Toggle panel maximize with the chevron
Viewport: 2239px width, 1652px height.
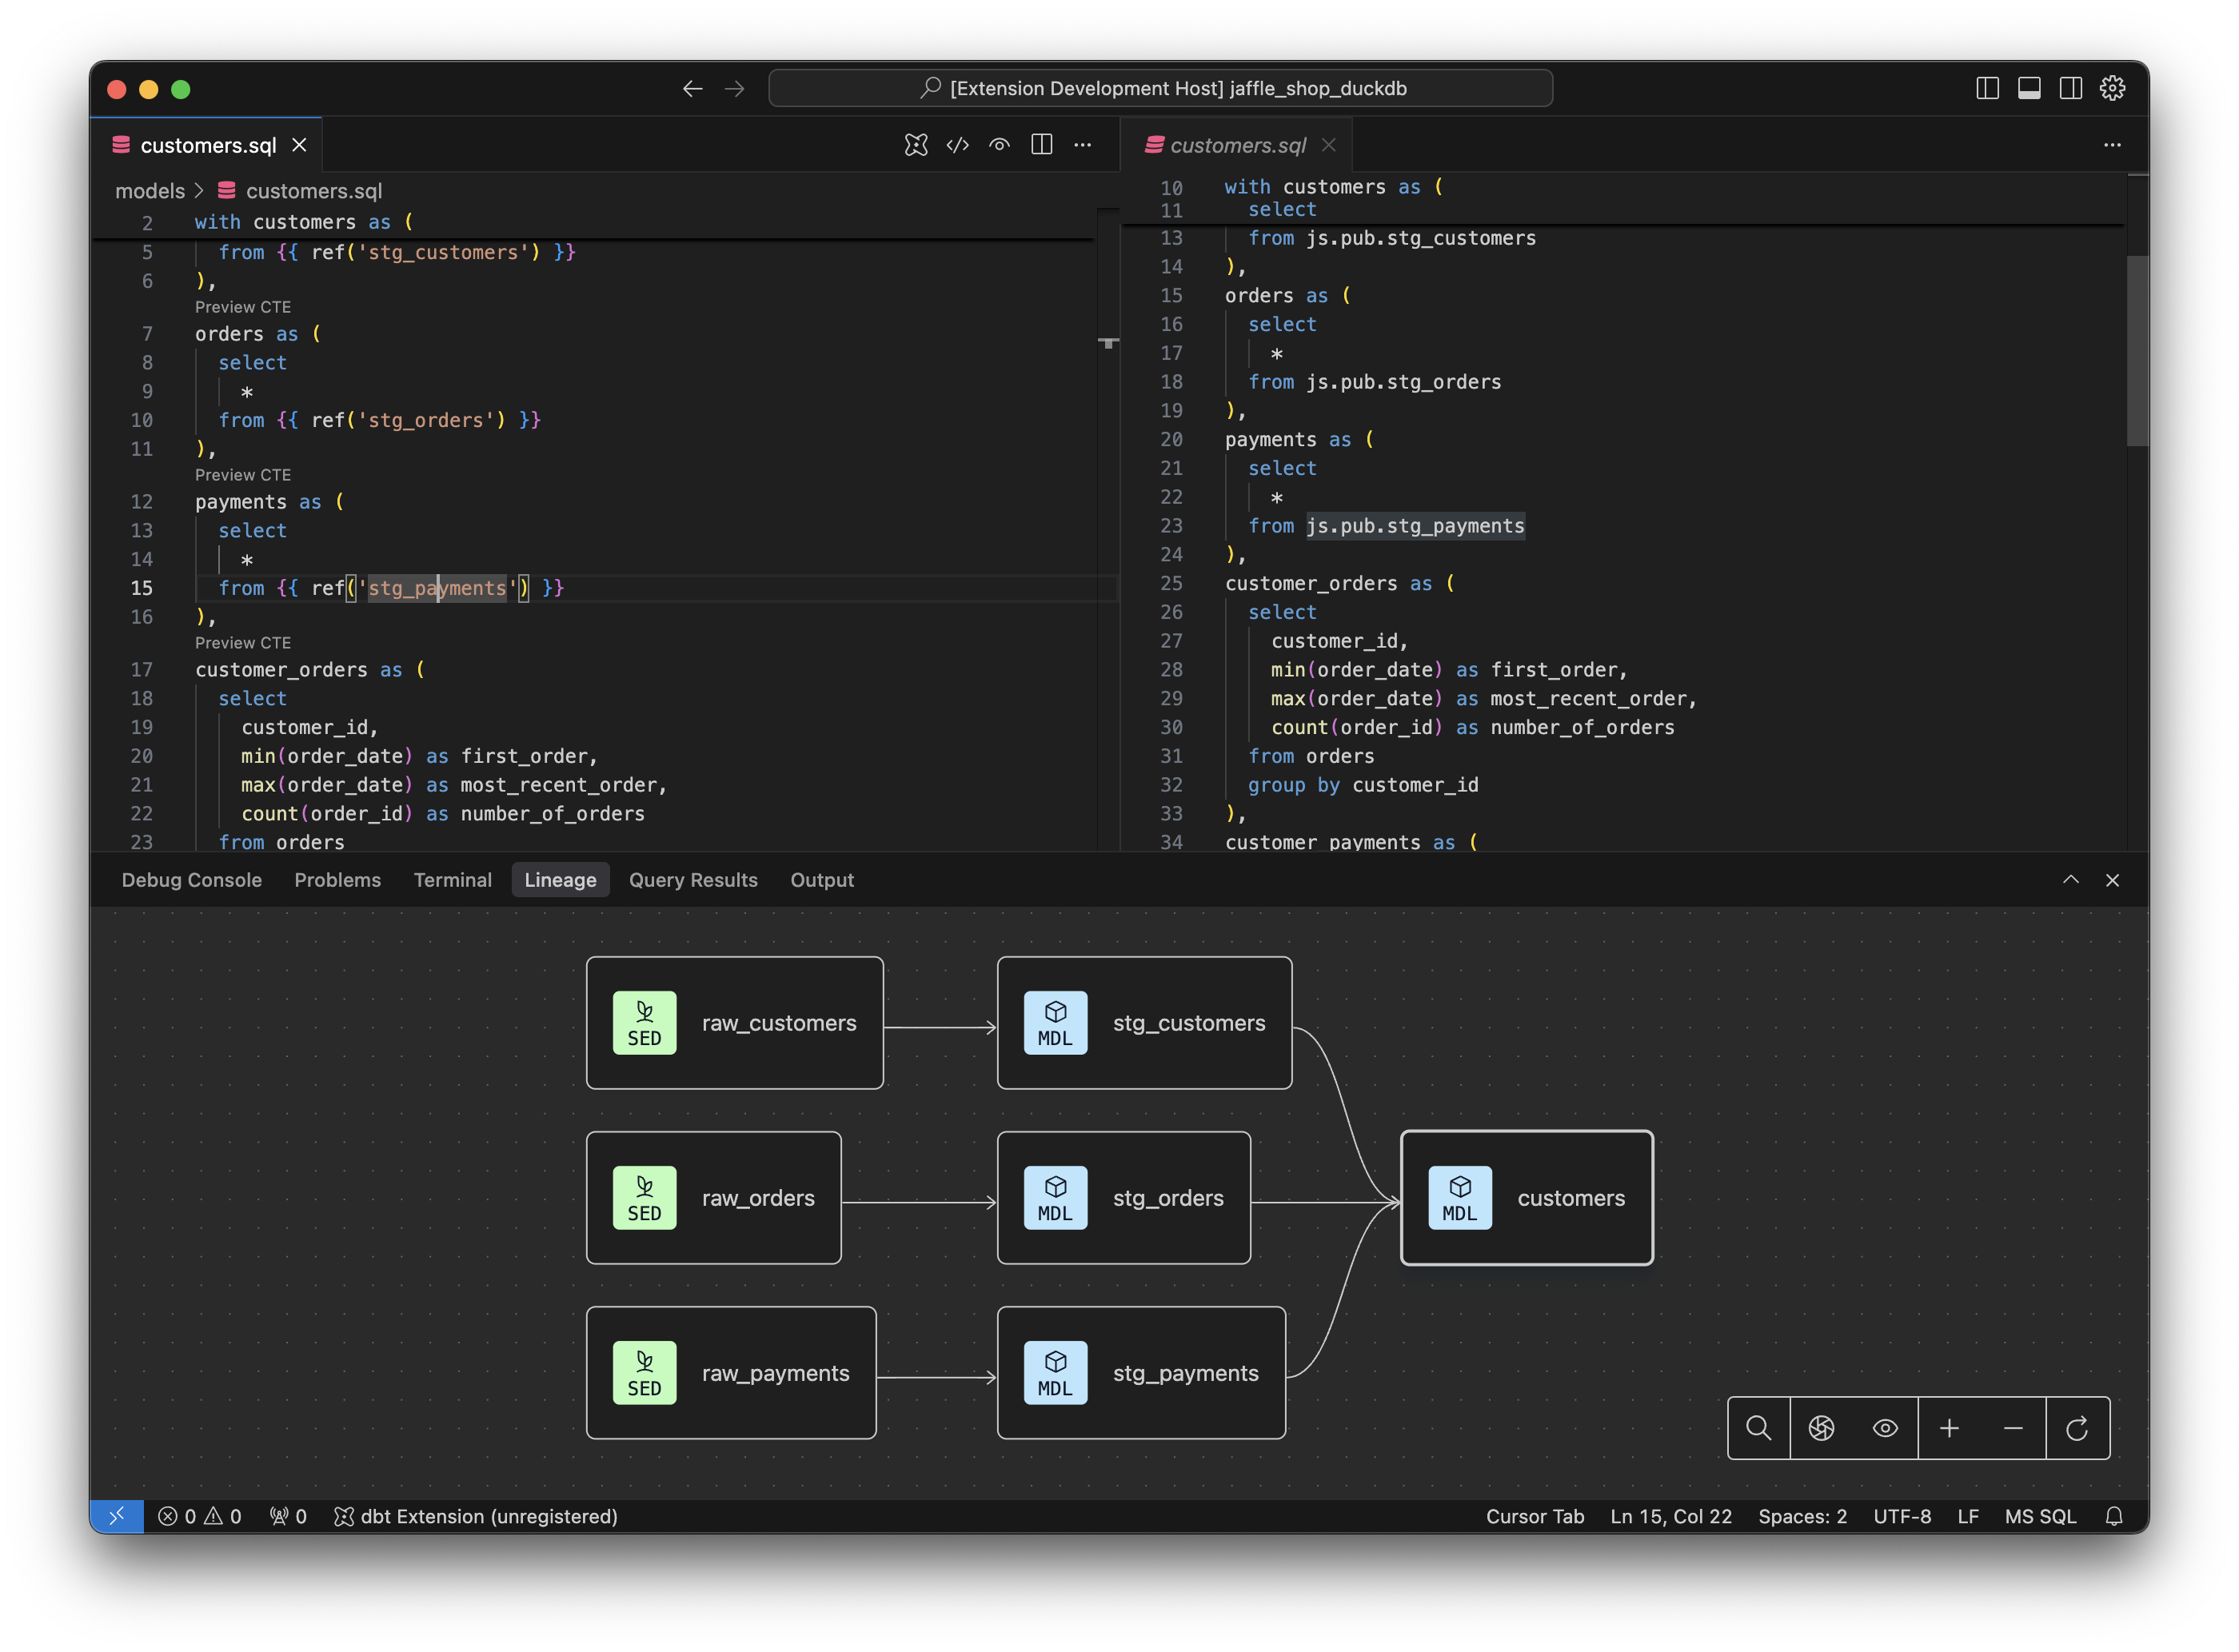tap(2071, 880)
